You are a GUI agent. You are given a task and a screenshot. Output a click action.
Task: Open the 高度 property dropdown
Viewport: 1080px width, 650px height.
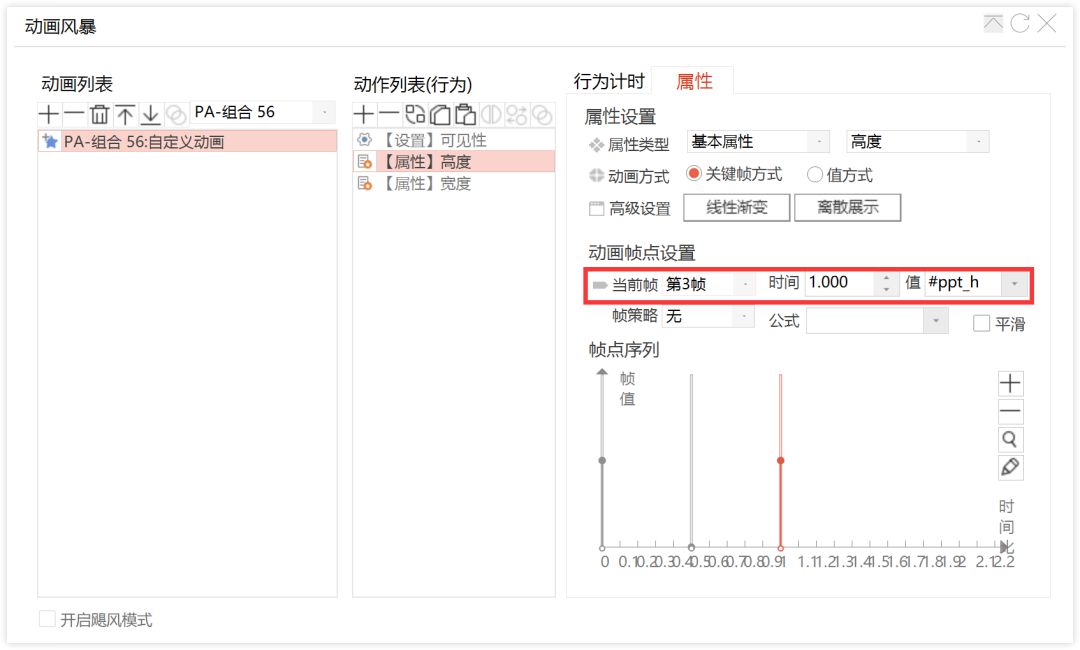978,142
